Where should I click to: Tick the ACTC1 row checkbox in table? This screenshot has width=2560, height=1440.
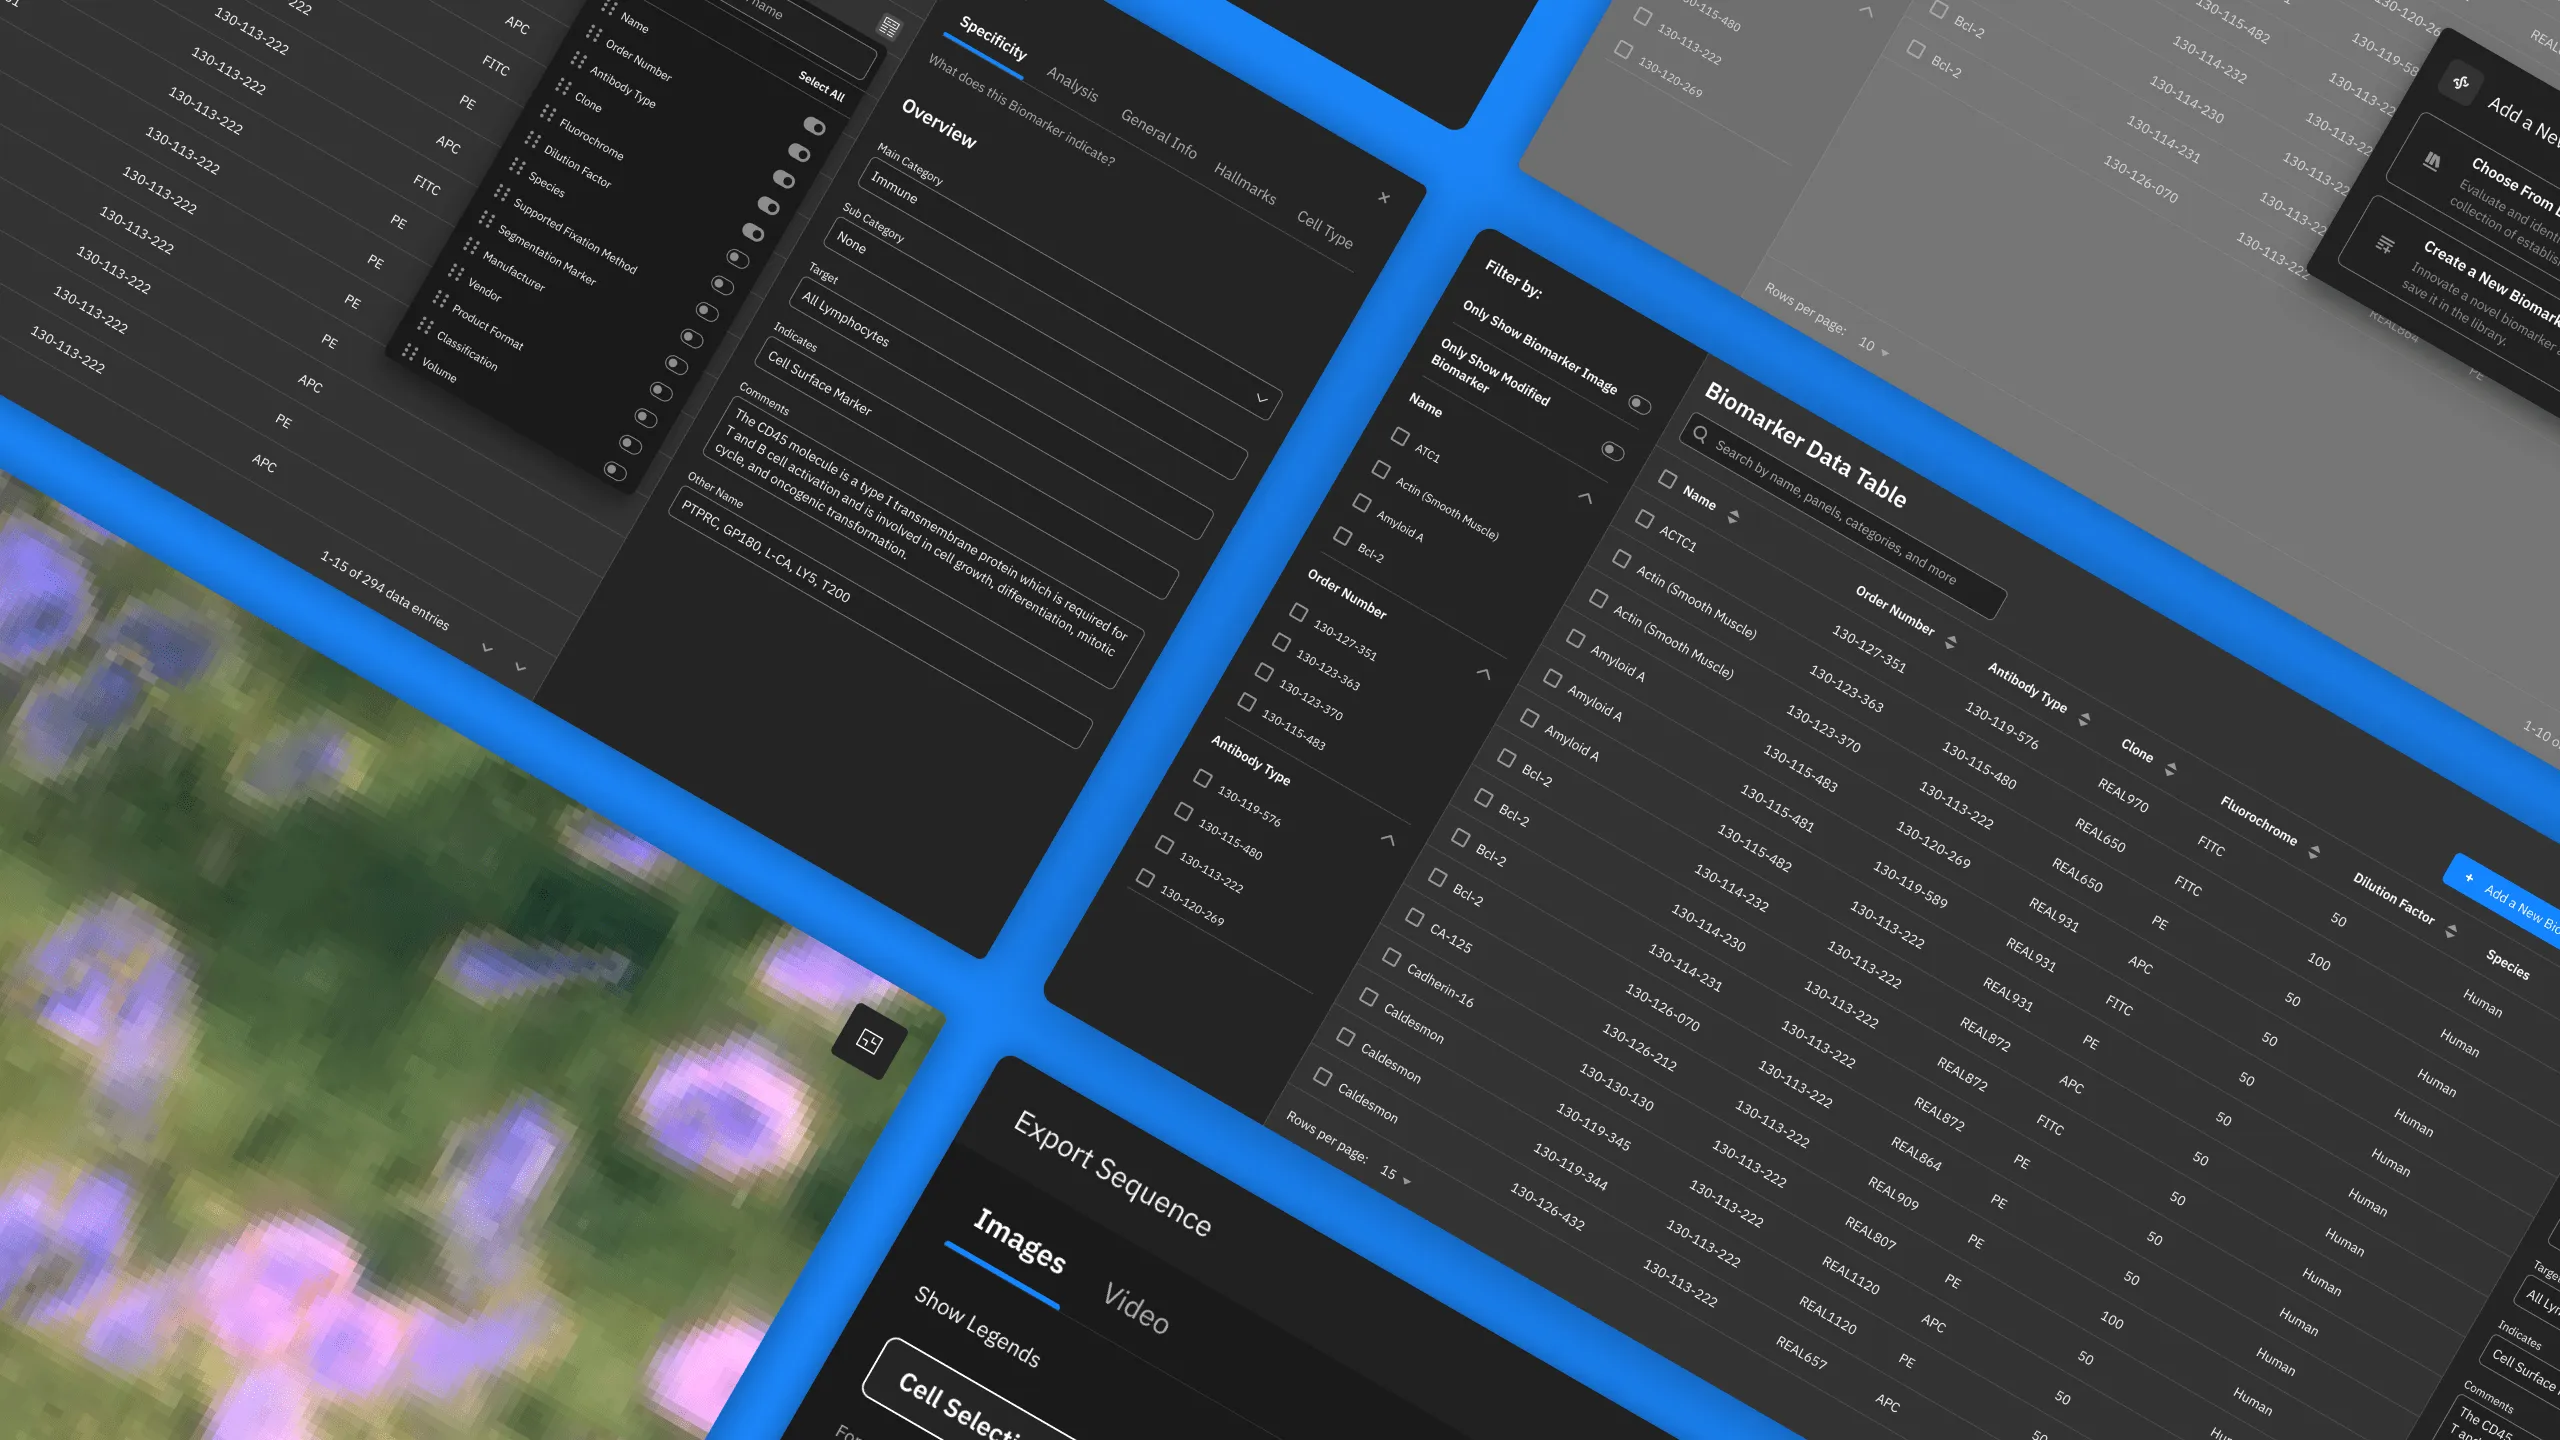pyautogui.click(x=1644, y=519)
